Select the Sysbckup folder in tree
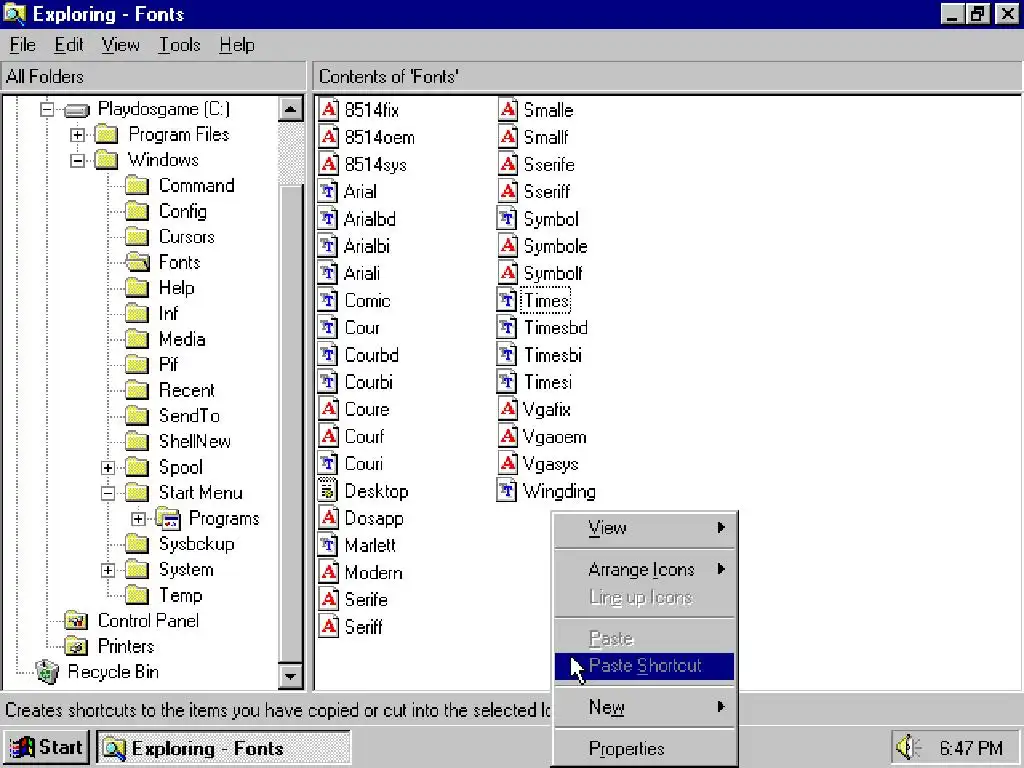 pos(197,544)
